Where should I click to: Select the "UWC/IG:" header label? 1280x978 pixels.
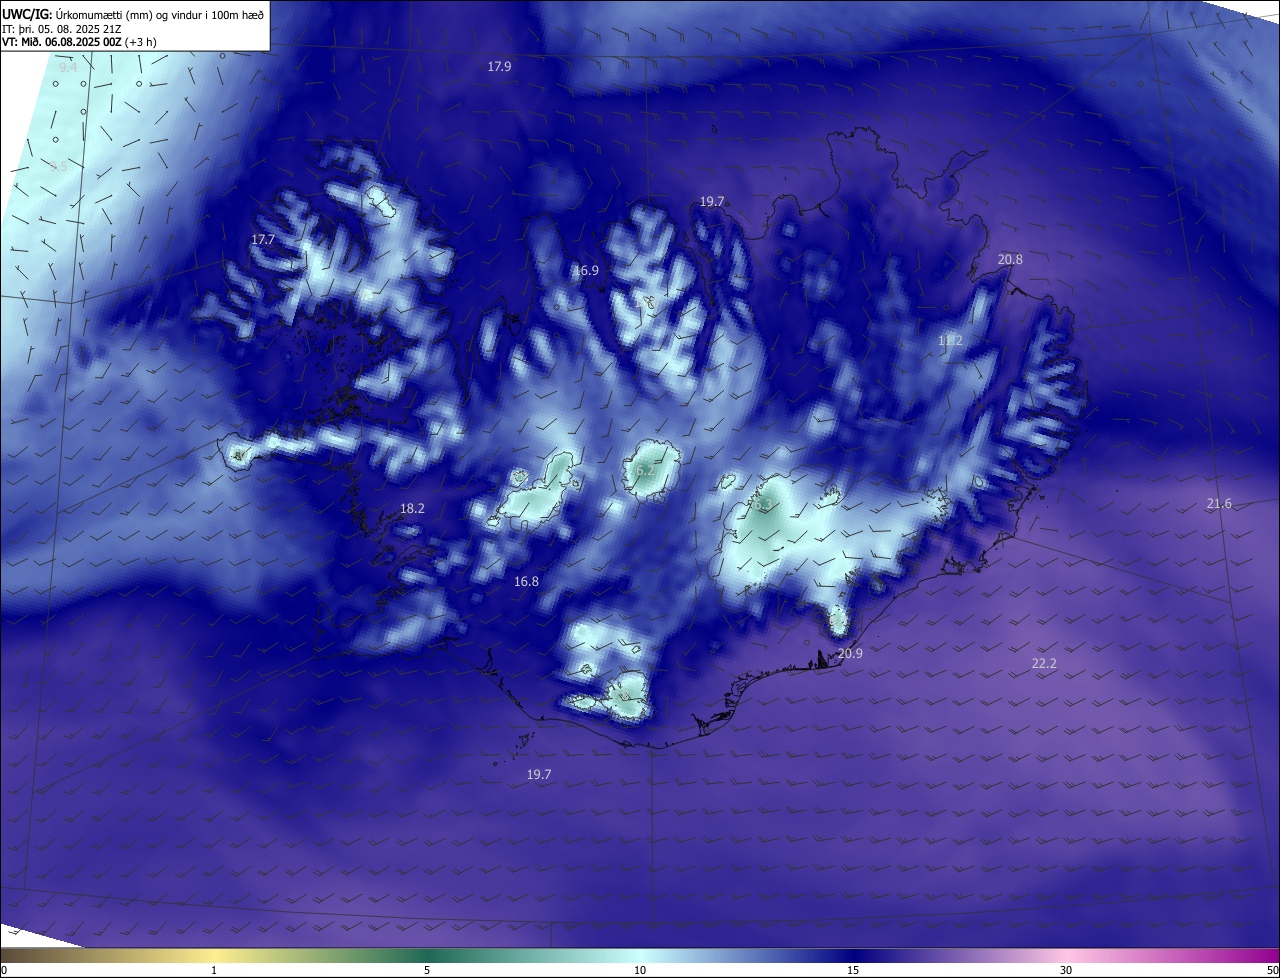pos(27,14)
